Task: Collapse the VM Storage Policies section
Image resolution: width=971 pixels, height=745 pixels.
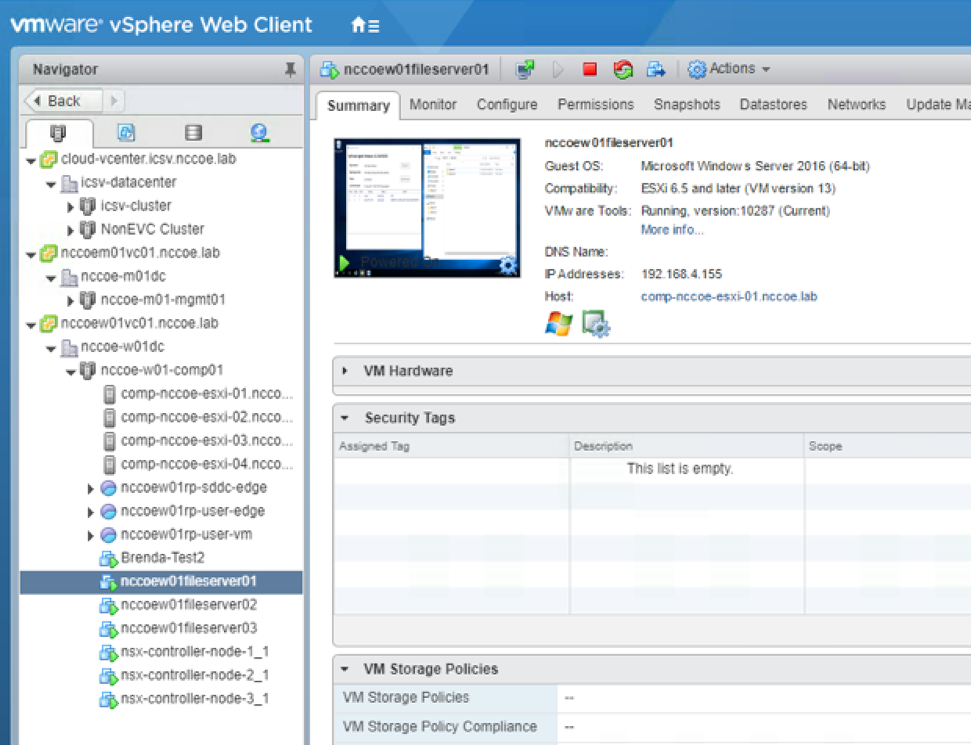Action: tap(345, 669)
